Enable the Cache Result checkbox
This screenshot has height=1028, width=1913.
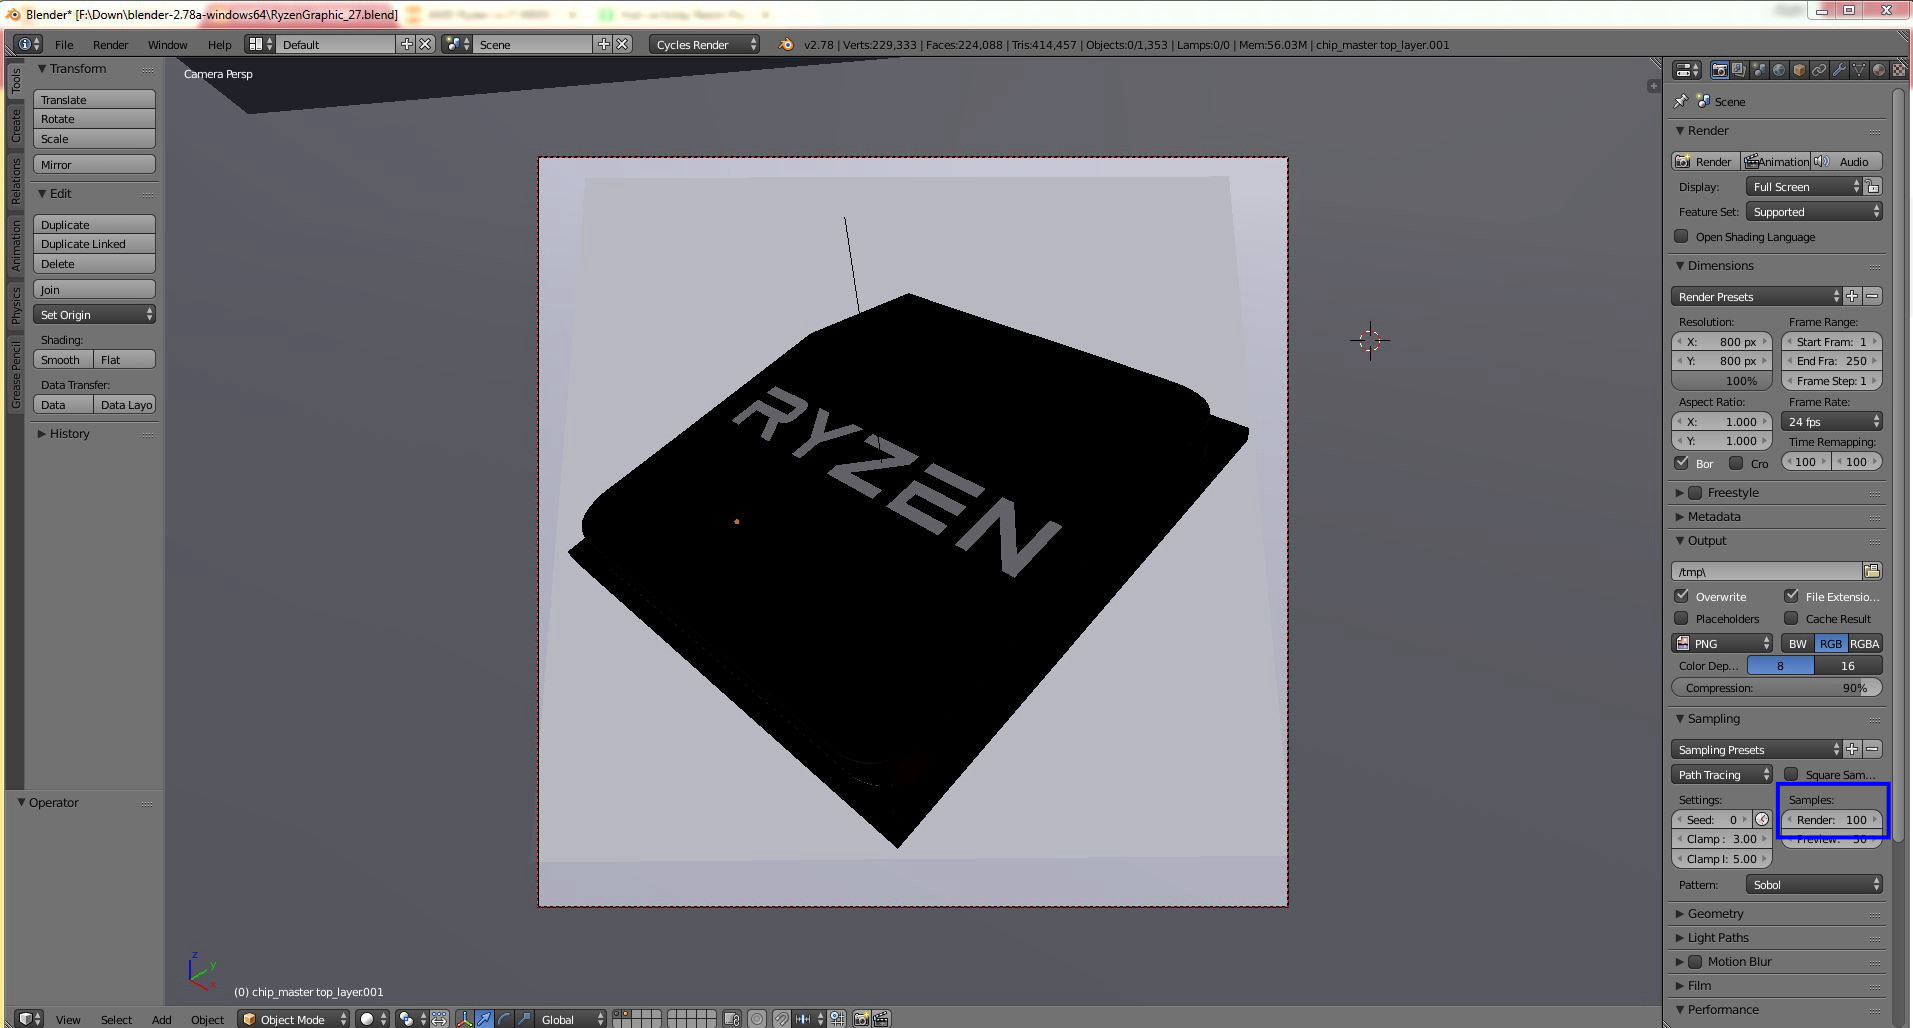tap(1791, 618)
